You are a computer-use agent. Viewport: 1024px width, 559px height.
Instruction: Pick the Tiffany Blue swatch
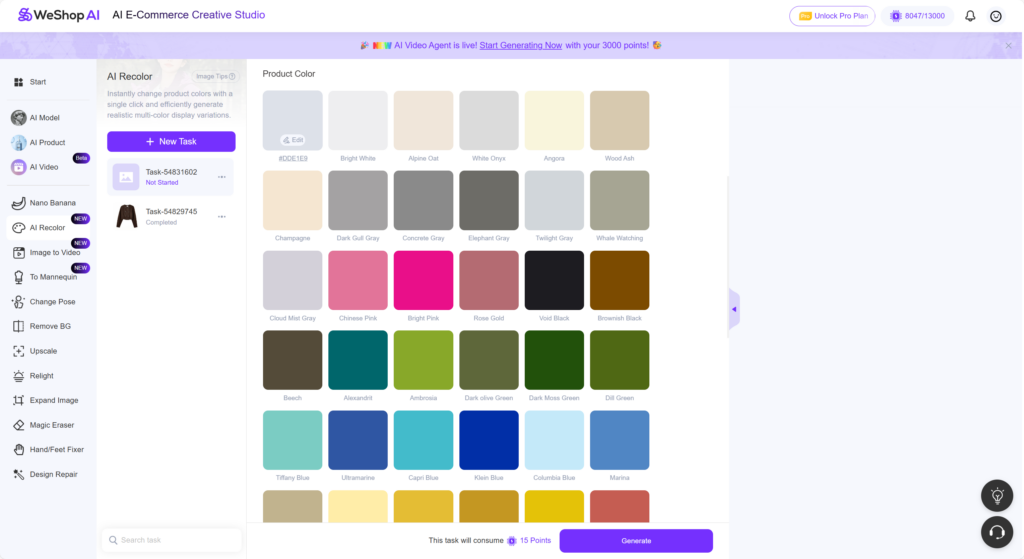click(x=293, y=440)
